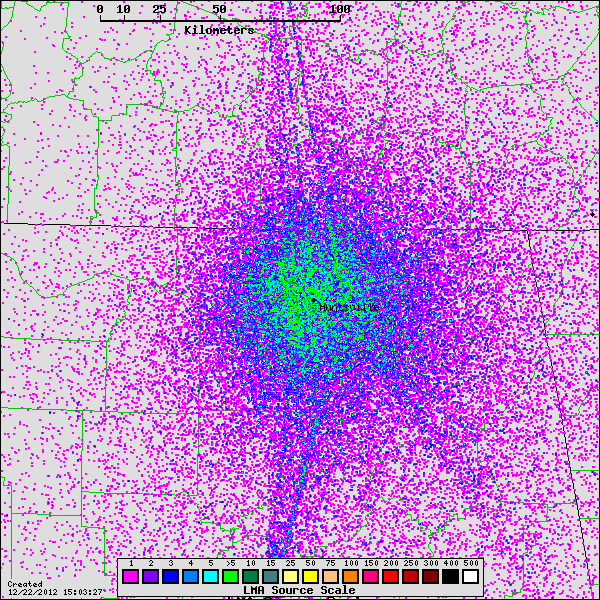Click the red swatch labeled 200

(x=390, y=577)
